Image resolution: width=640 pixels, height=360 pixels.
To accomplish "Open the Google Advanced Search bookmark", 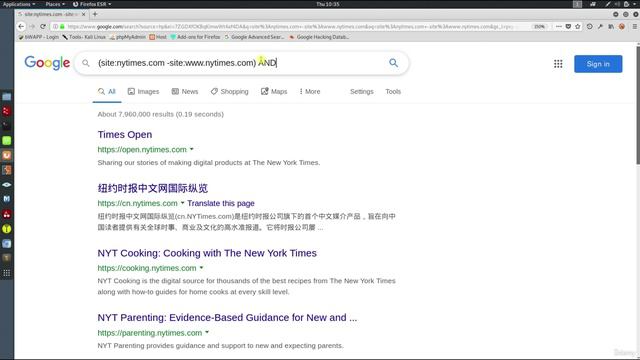I will [254, 37].
